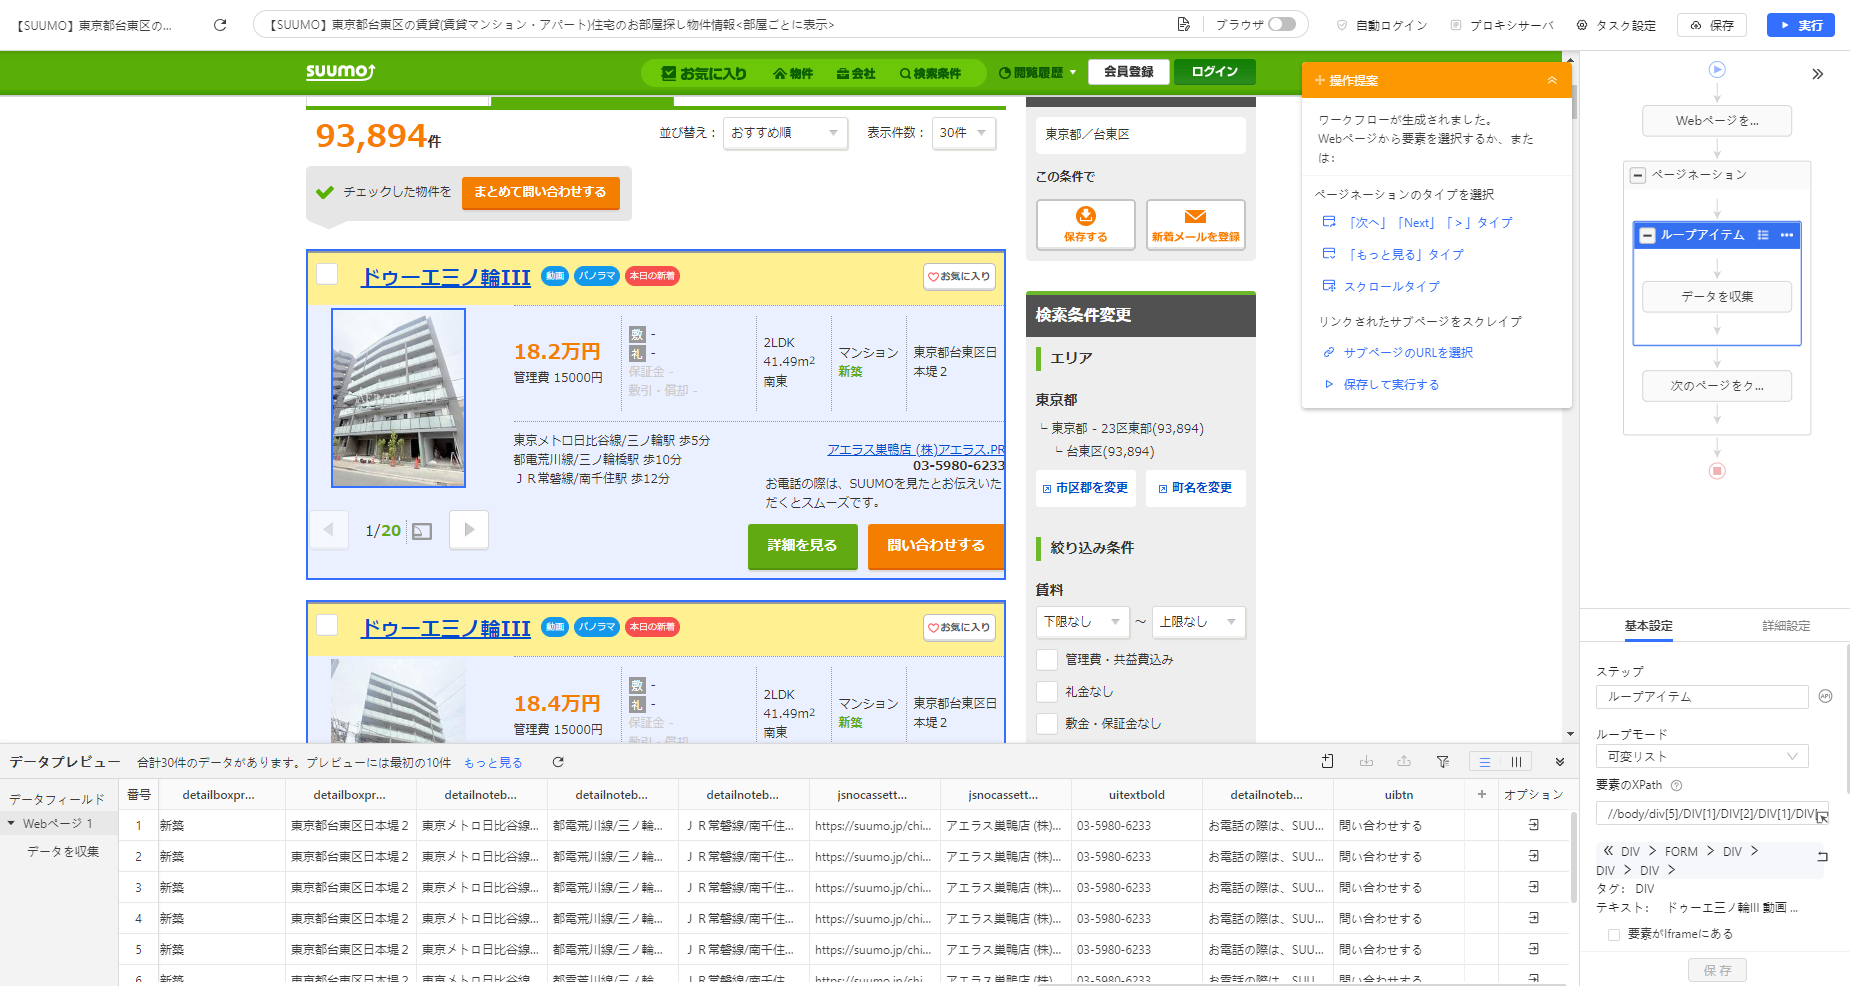Collapse the data preview panel with the double-chevron
The image size is (1850, 986).
point(1559,762)
